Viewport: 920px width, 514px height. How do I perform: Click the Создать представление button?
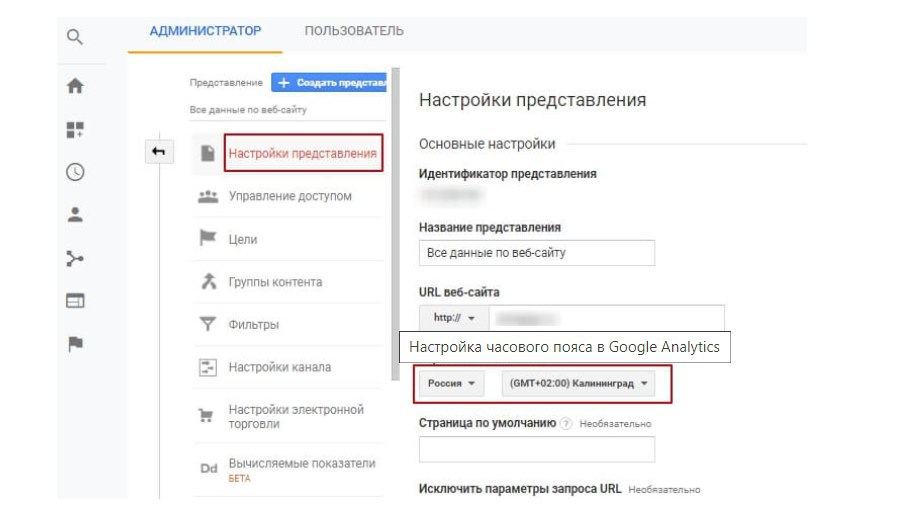[x=330, y=83]
